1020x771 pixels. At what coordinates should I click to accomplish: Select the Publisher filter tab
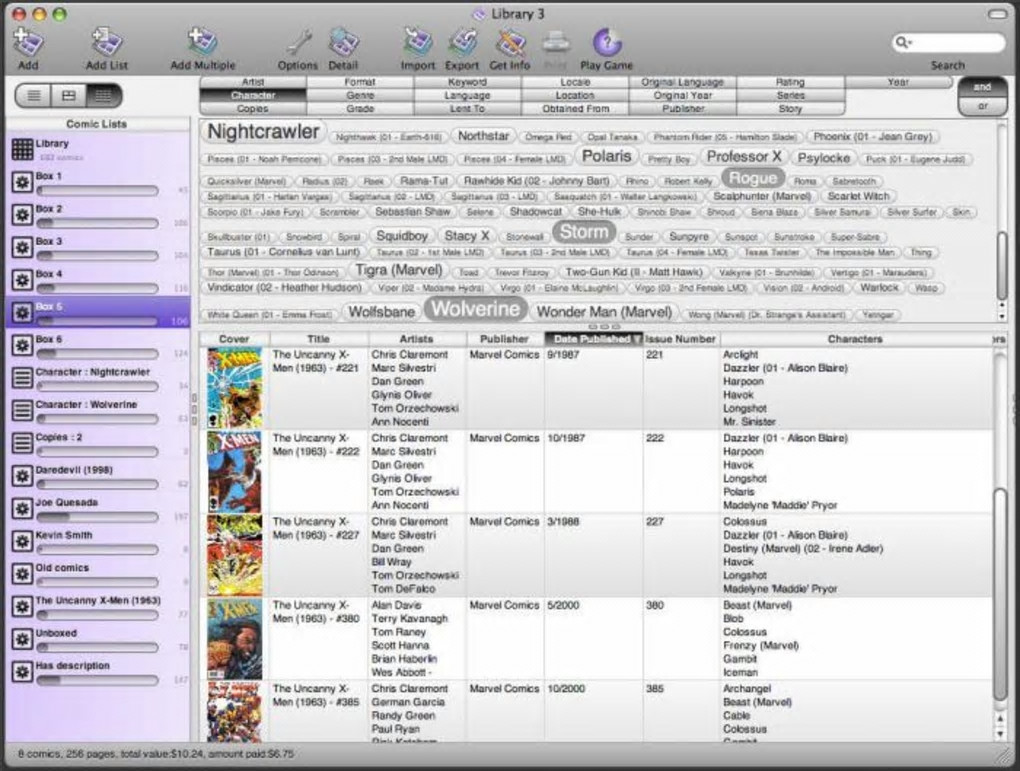pyautogui.click(x=683, y=109)
